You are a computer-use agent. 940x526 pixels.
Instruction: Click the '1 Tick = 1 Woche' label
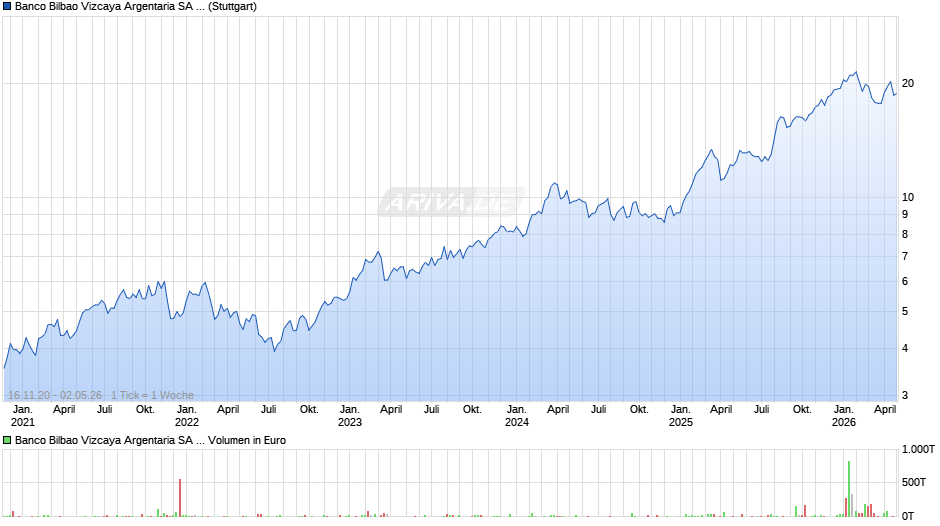click(x=152, y=395)
